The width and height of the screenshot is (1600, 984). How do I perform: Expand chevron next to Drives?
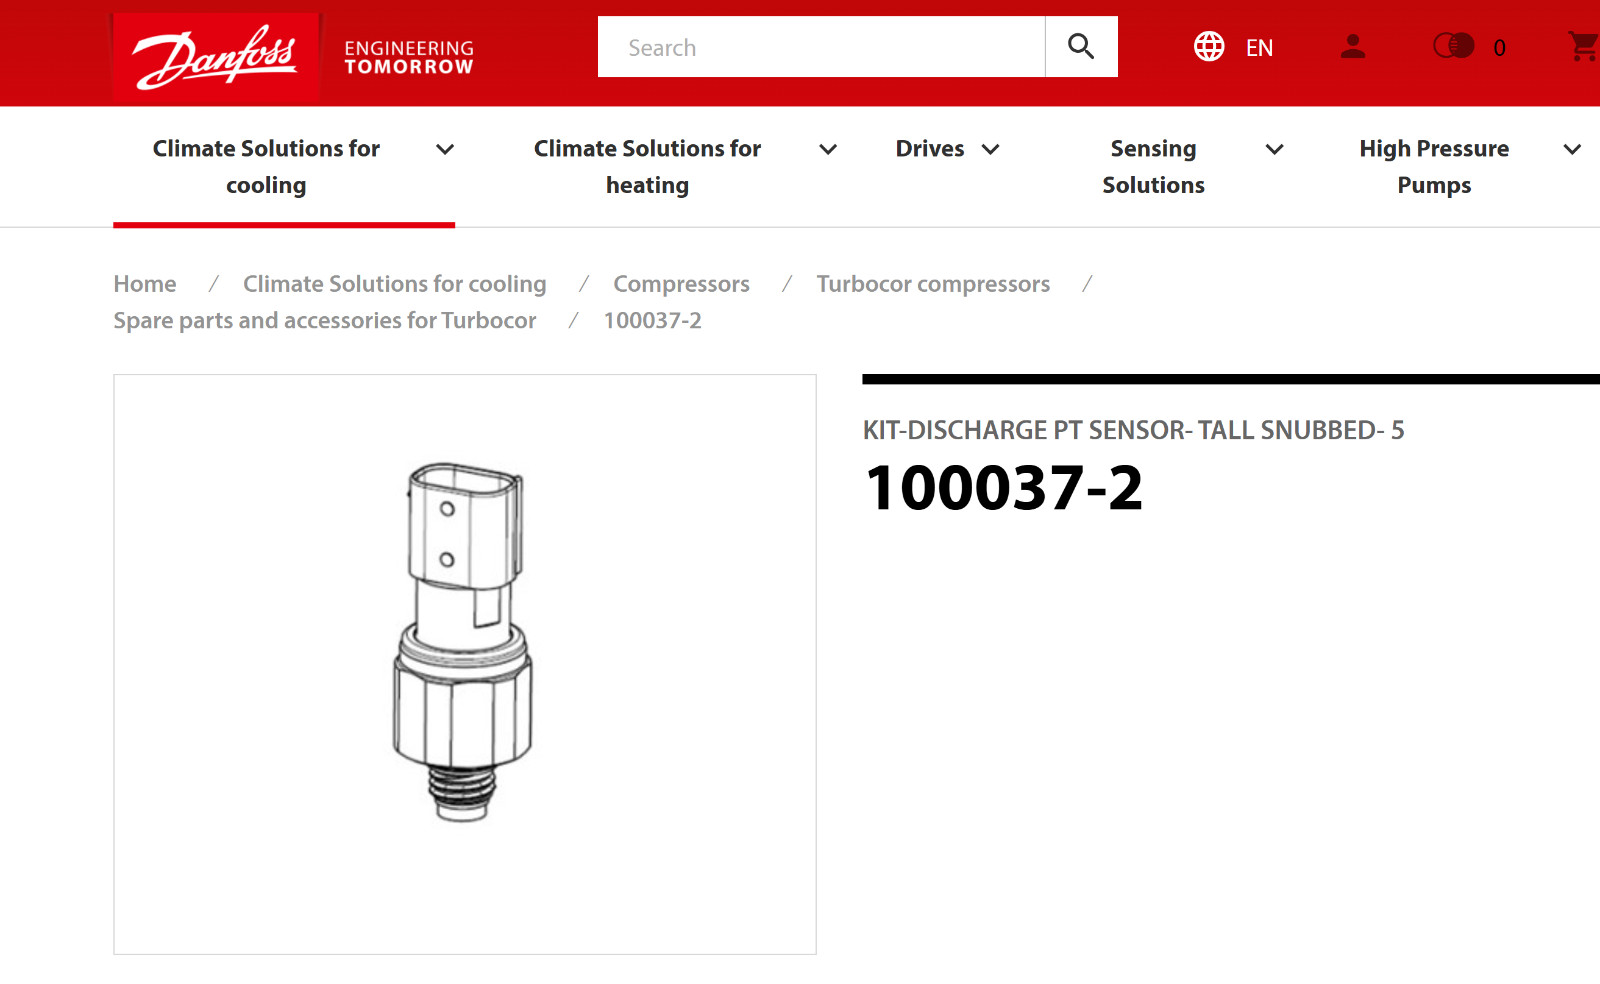tap(990, 149)
